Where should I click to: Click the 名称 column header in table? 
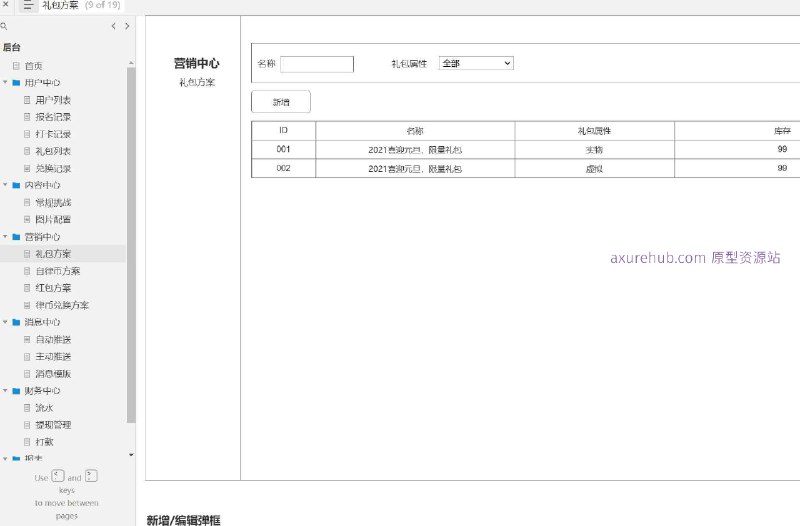click(415, 131)
